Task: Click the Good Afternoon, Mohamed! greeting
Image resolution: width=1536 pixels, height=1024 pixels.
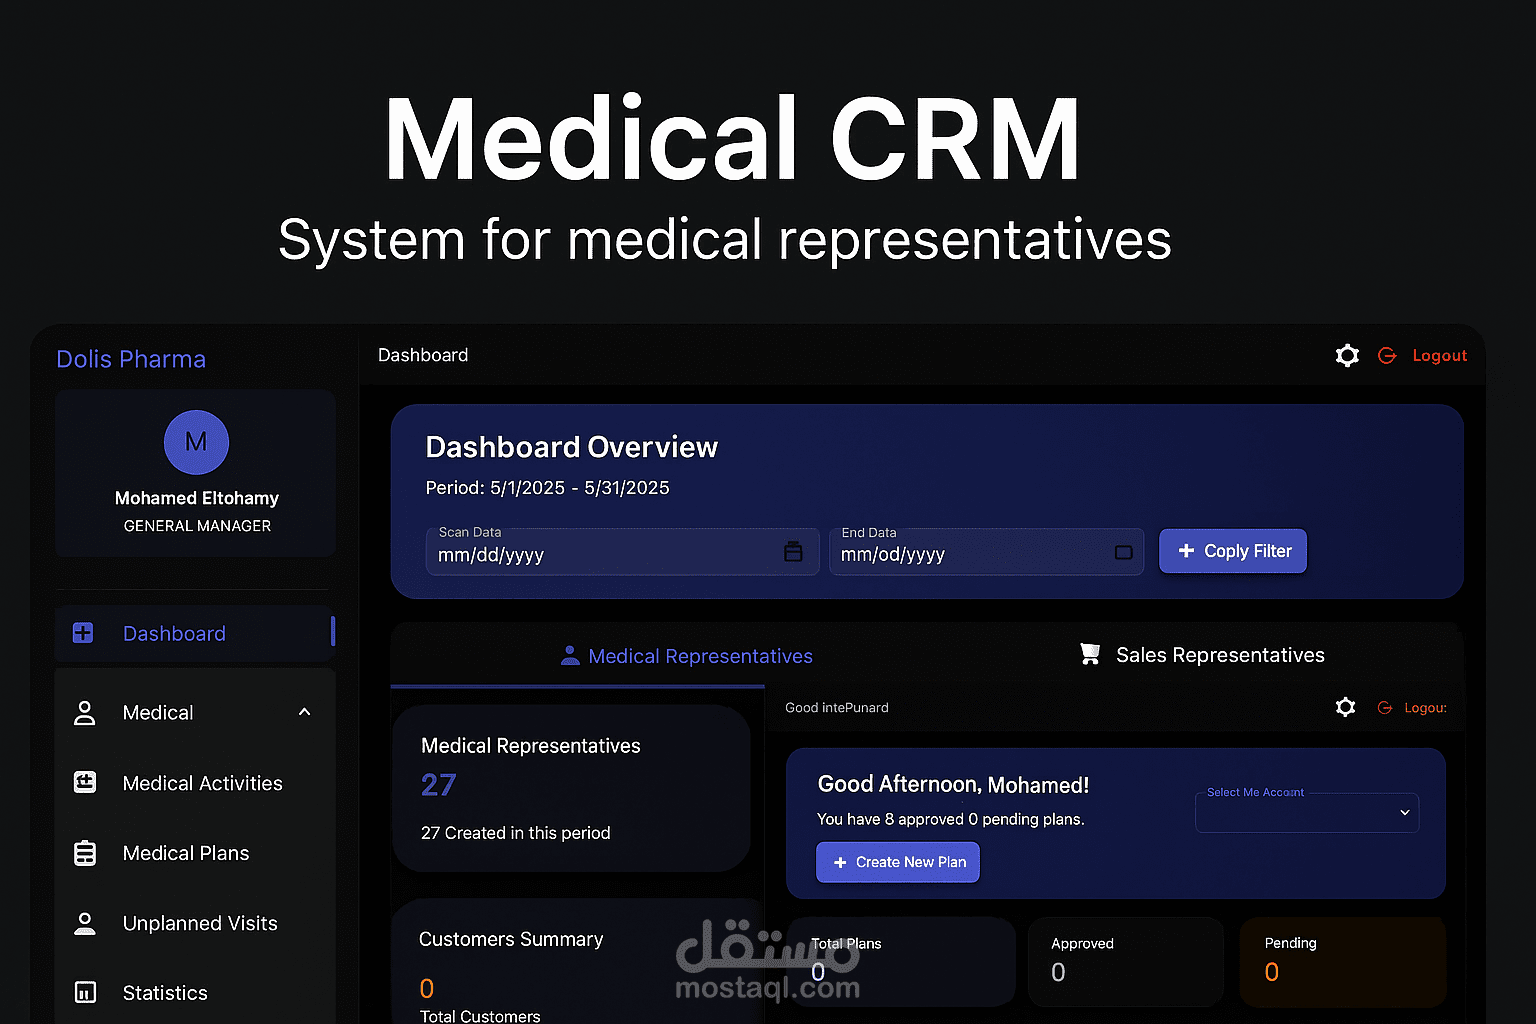Action: (953, 785)
